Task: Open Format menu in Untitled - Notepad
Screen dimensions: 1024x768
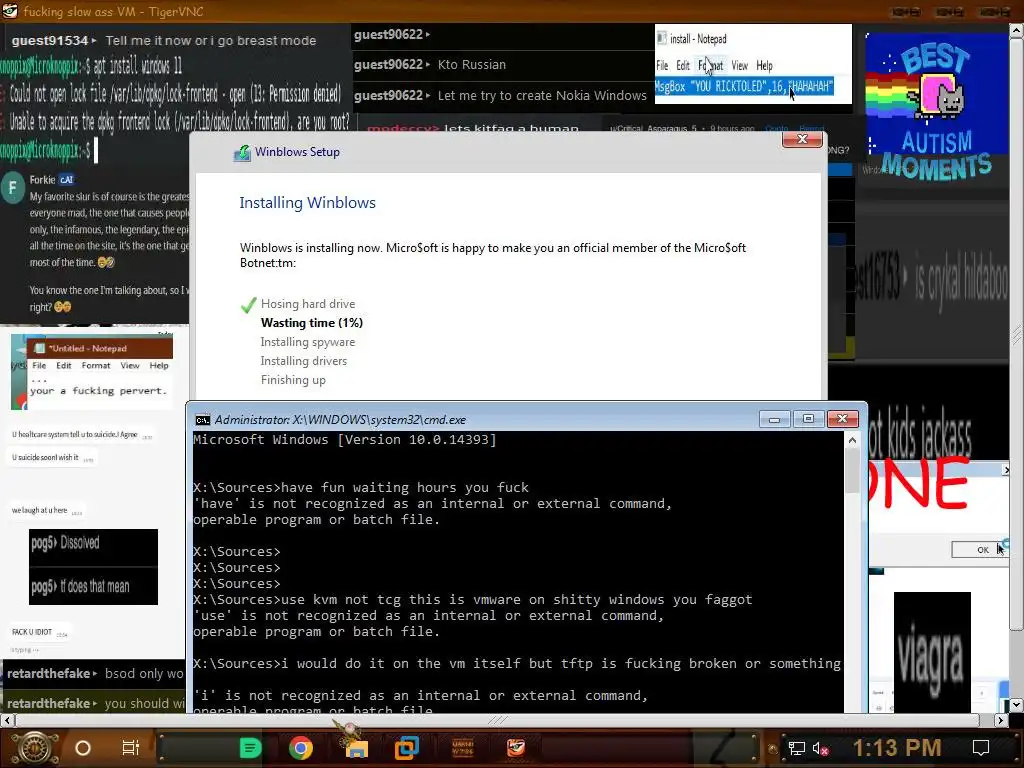Action: point(96,366)
